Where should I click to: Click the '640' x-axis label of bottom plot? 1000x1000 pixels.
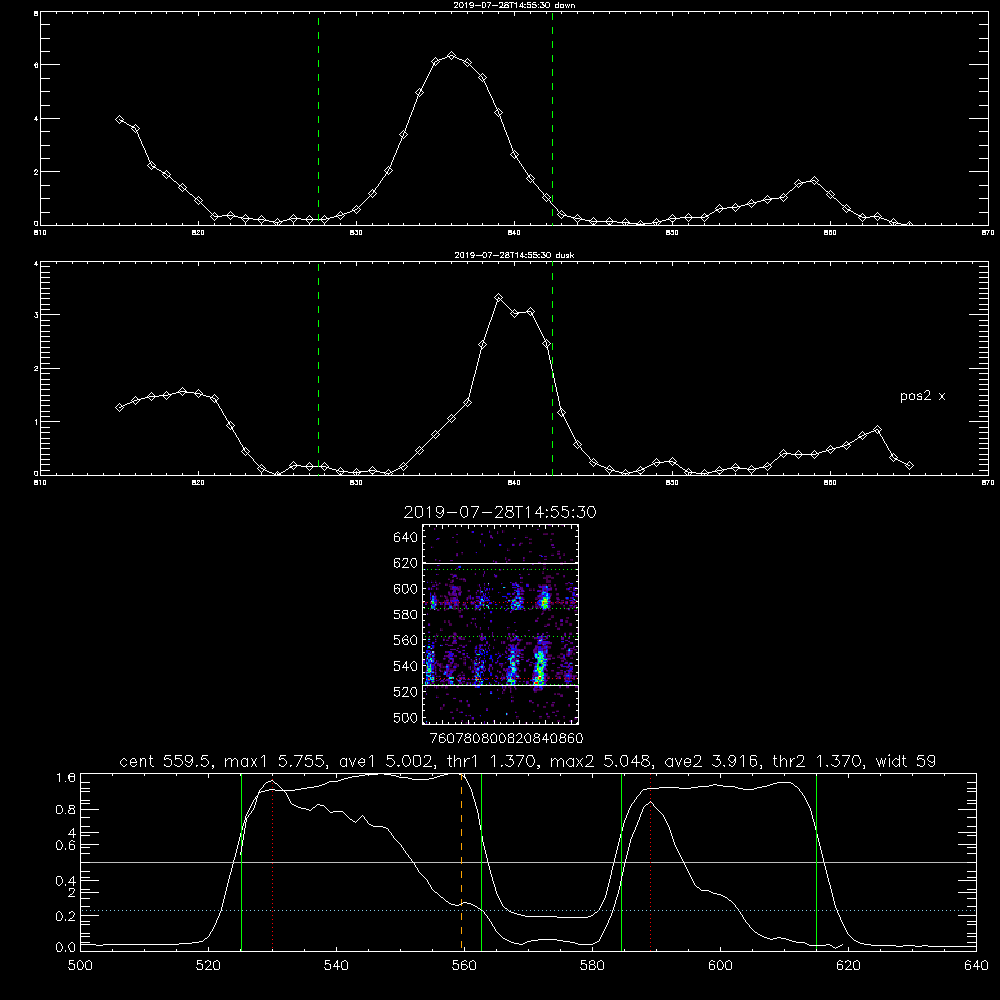[976, 966]
